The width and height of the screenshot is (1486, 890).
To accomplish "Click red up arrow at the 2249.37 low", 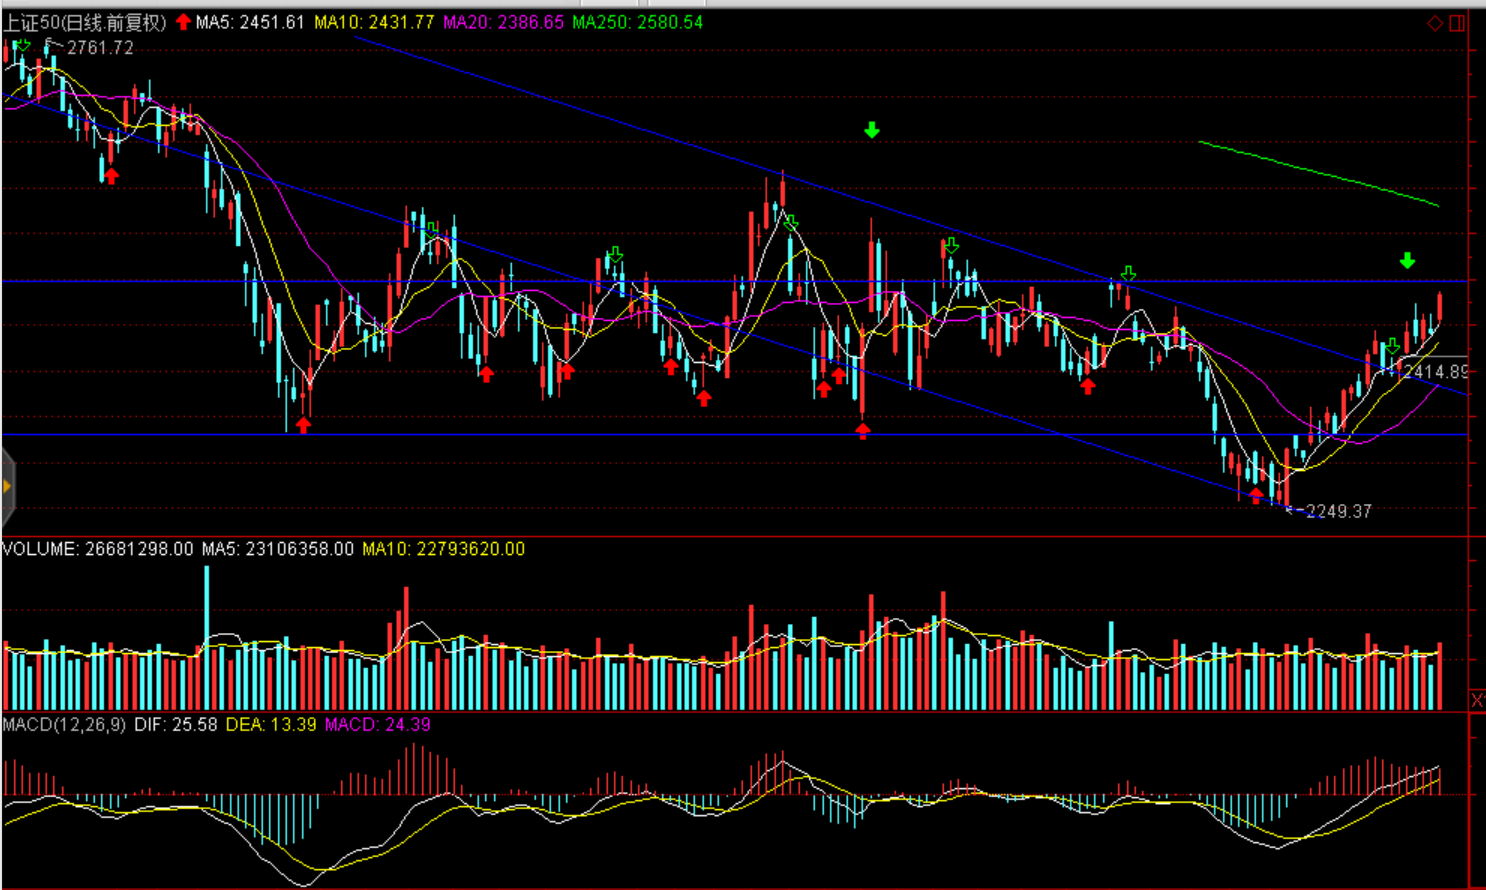I will (1256, 495).
